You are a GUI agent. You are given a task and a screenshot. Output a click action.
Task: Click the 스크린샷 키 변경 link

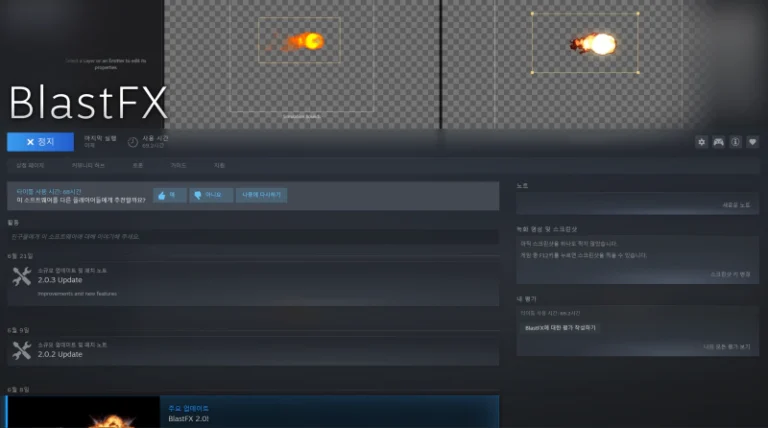tap(730, 275)
